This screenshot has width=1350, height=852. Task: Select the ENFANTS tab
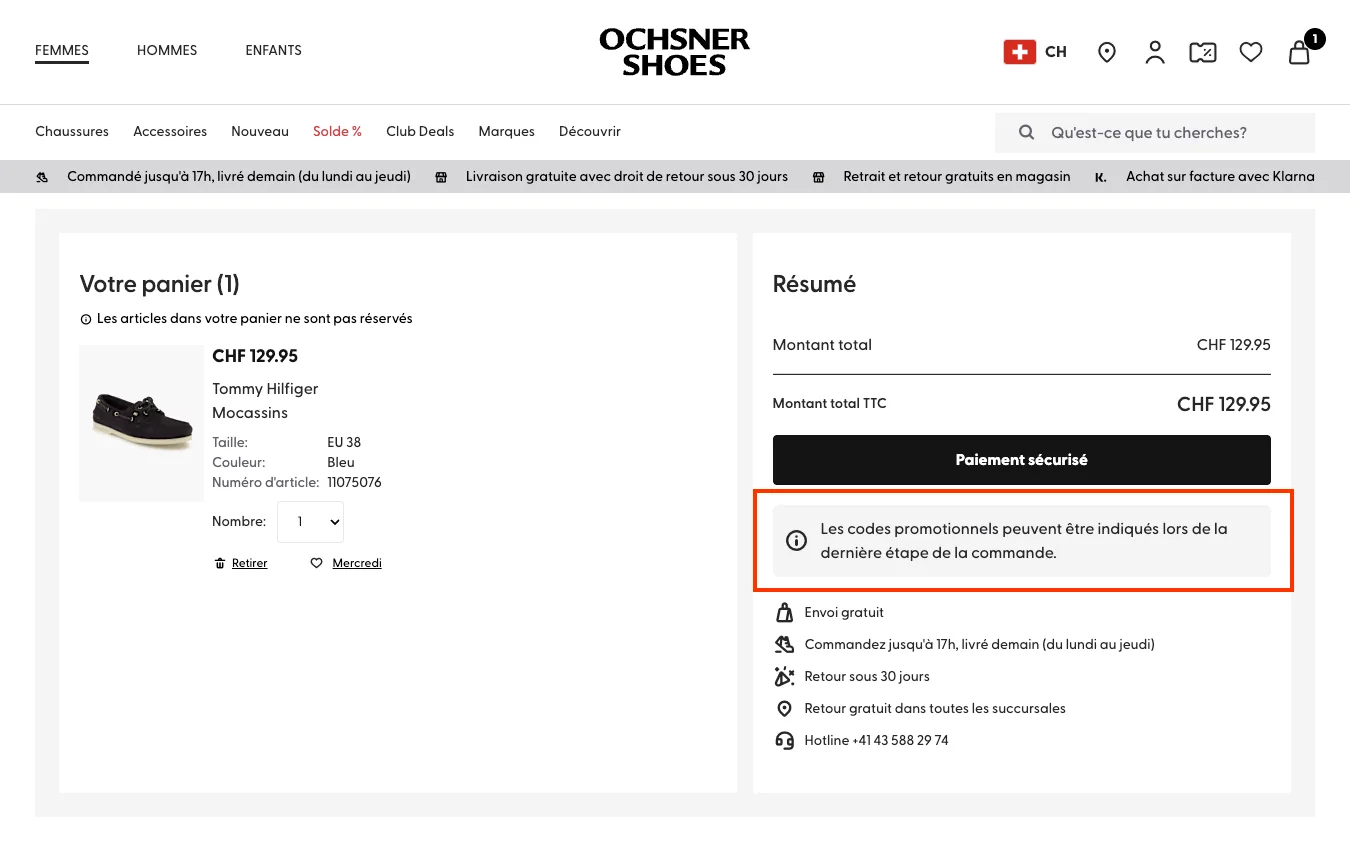(274, 50)
